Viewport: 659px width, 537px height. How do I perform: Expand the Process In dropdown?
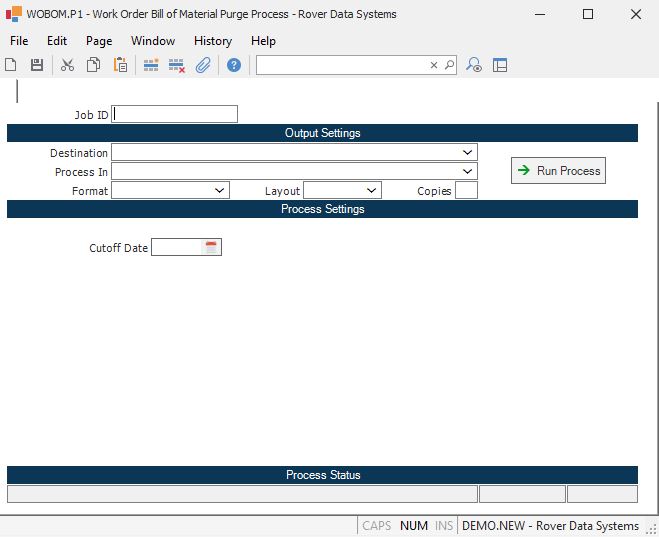click(x=468, y=171)
